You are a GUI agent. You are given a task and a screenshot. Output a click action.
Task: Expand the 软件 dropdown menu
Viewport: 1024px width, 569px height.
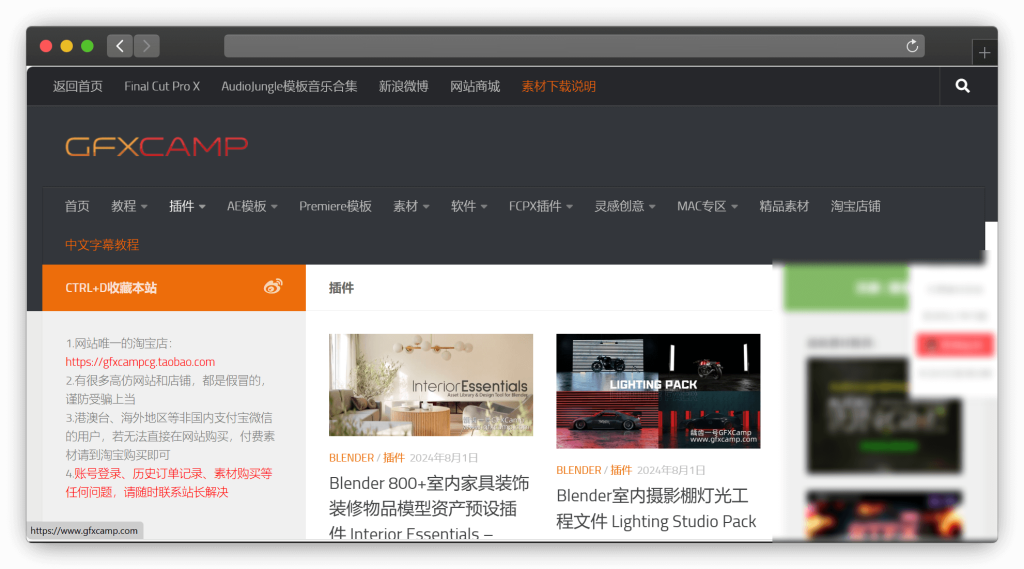pos(470,206)
